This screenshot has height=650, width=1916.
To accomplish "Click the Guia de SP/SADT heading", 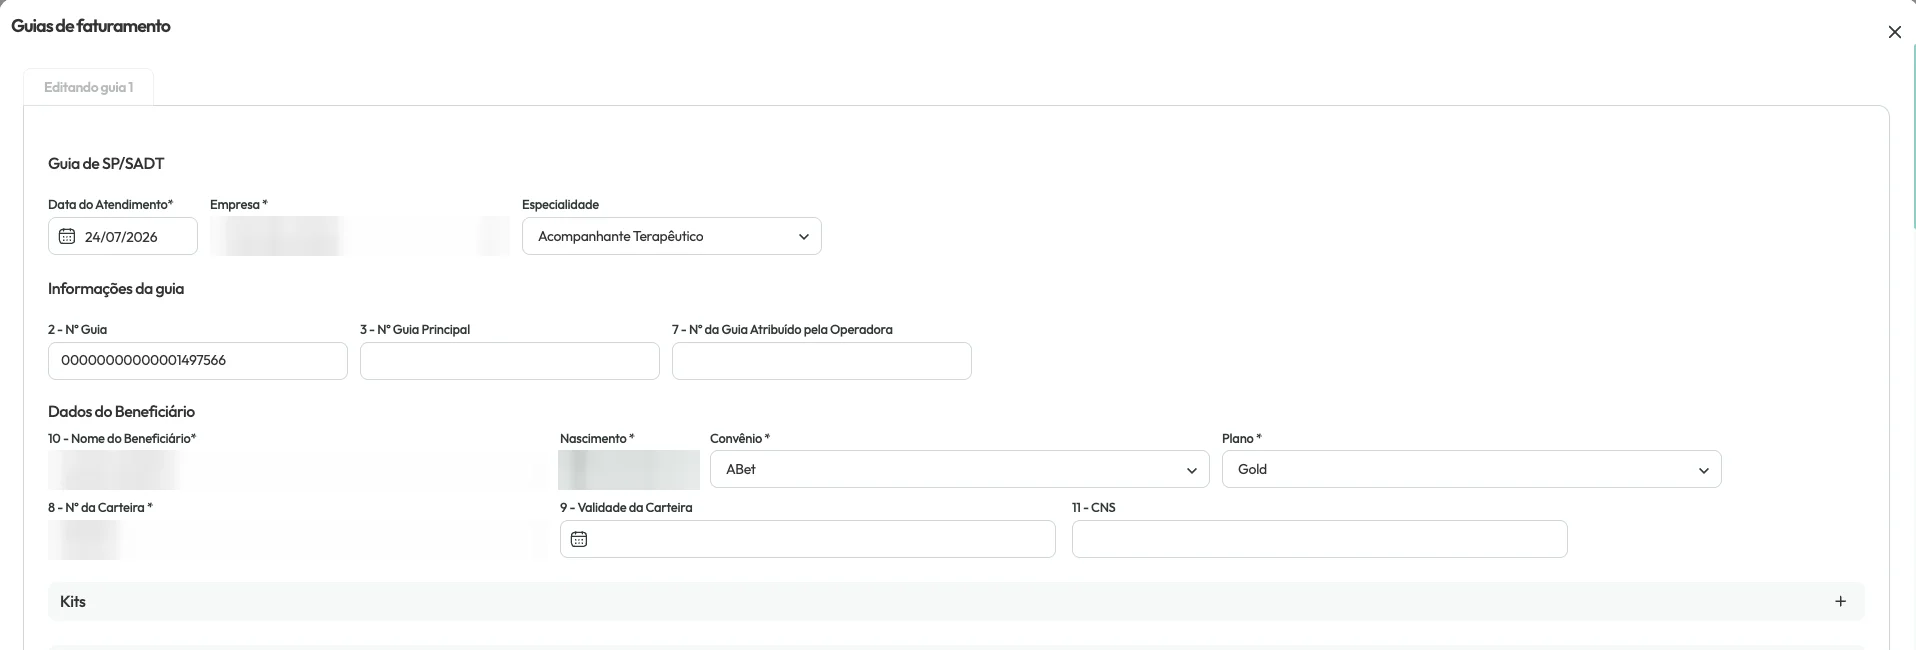I will pyautogui.click(x=106, y=163).
